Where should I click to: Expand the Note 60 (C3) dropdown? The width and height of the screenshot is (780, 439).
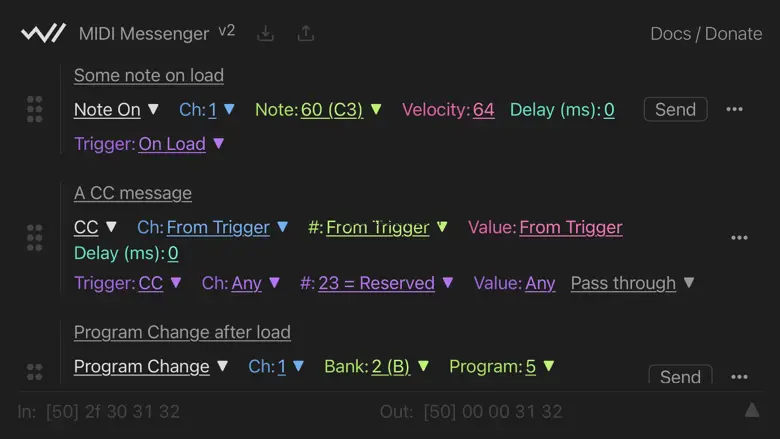[341, 110]
